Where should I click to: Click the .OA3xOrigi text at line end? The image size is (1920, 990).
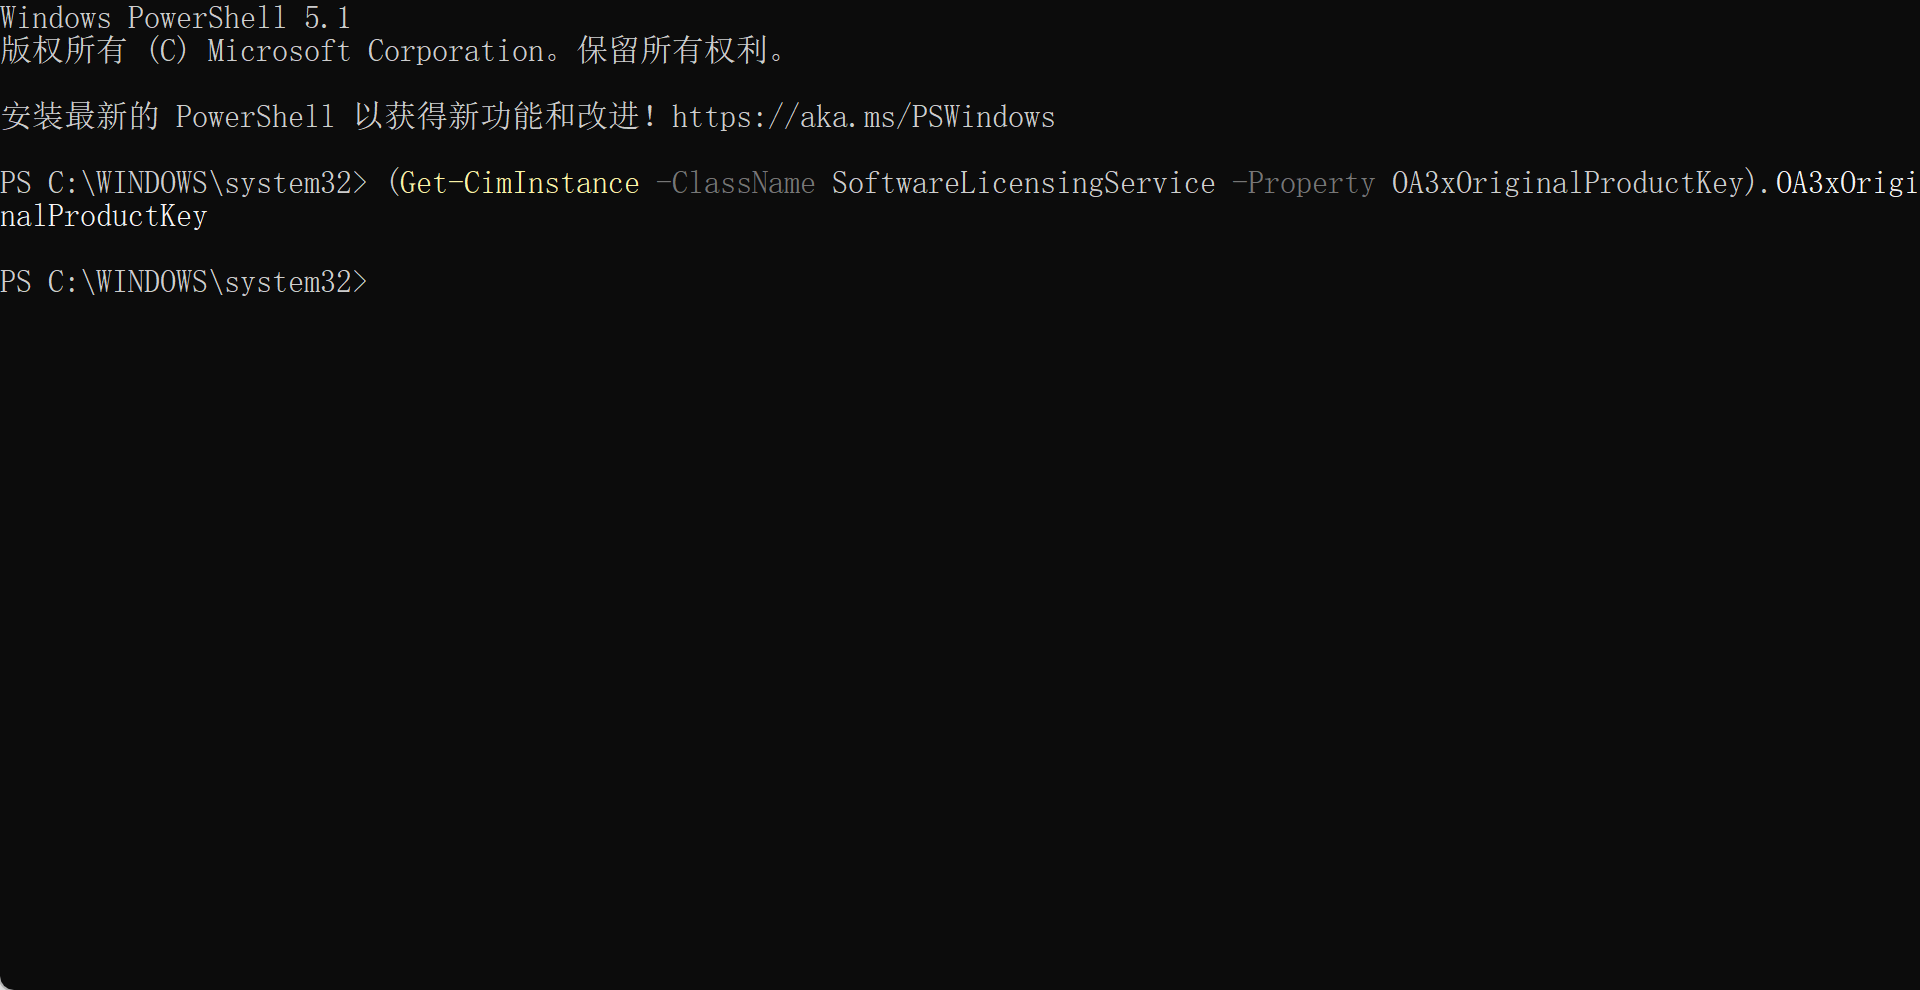[x=1837, y=183]
